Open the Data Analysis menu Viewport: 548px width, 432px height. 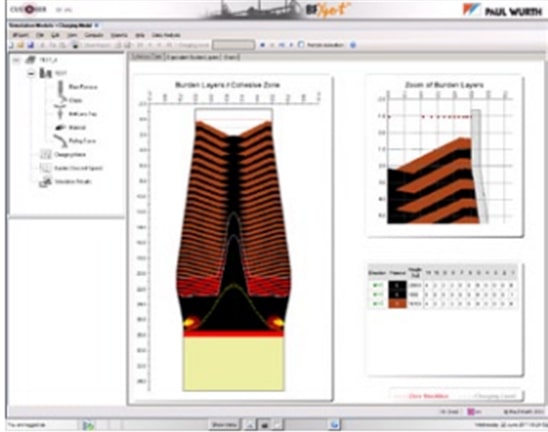166,35
